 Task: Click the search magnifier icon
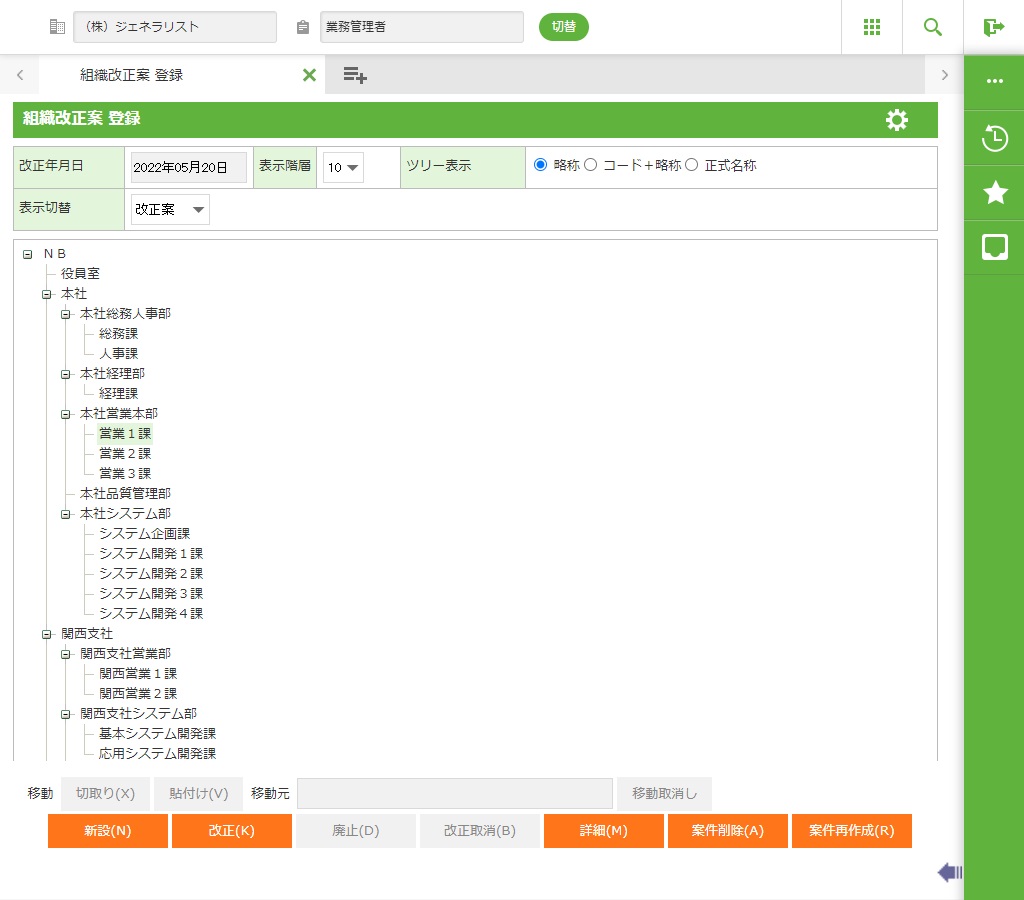(932, 27)
